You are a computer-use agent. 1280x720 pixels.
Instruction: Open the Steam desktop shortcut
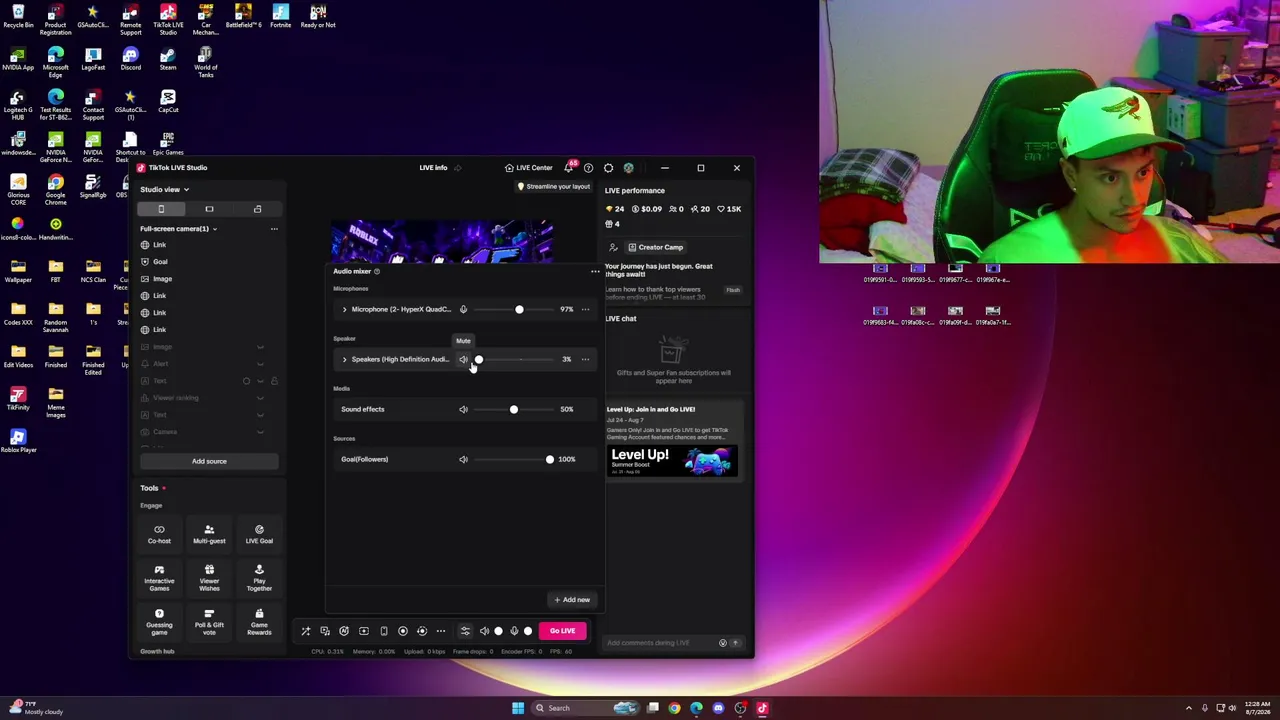(x=168, y=58)
